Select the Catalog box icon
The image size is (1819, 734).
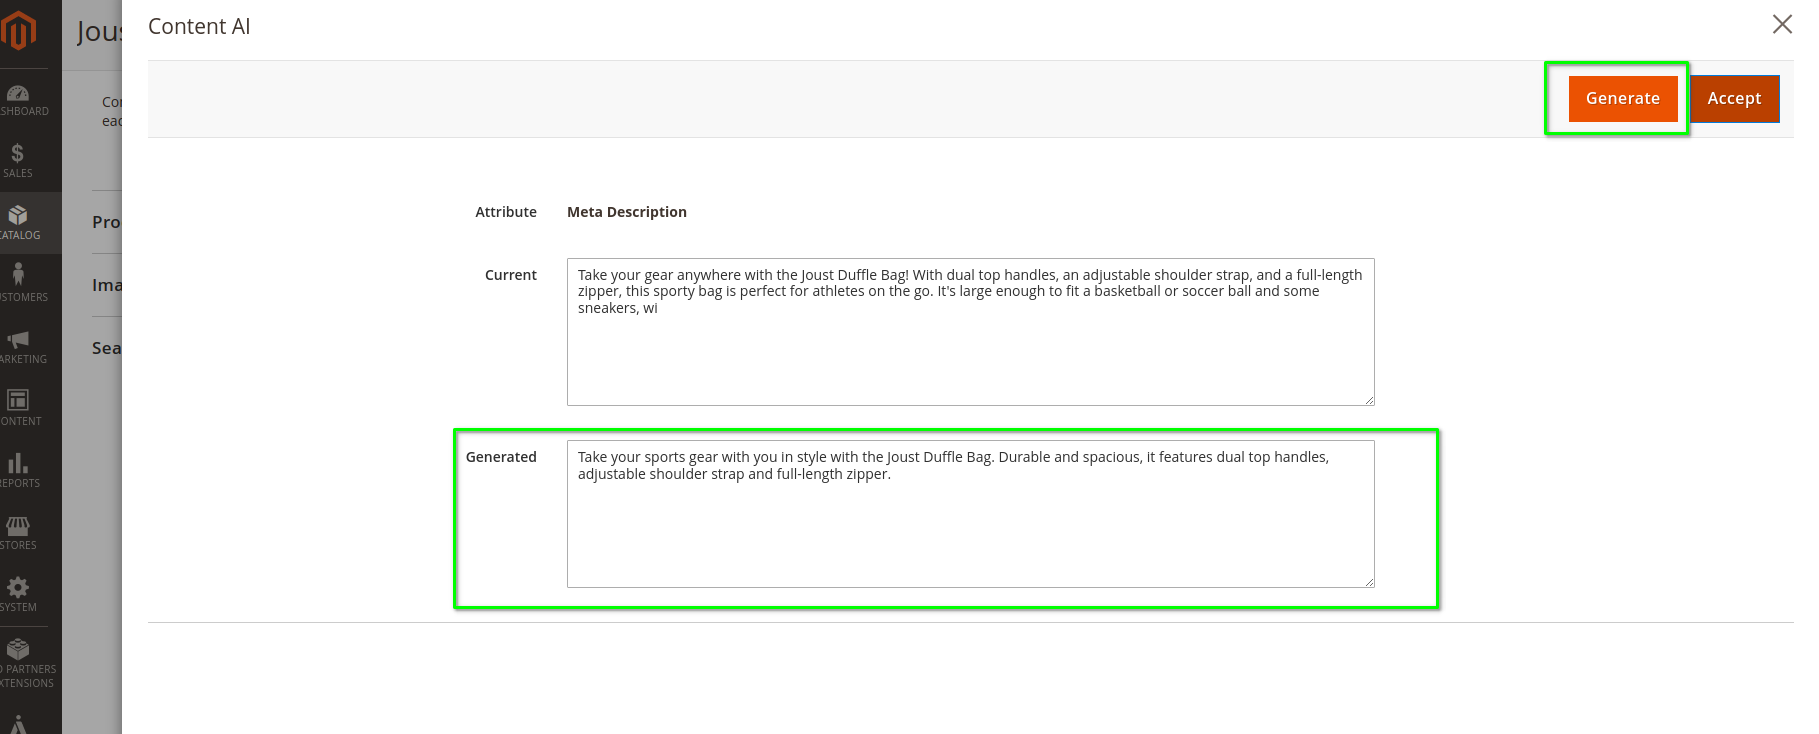pyautogui.click(x=17, y=215)
